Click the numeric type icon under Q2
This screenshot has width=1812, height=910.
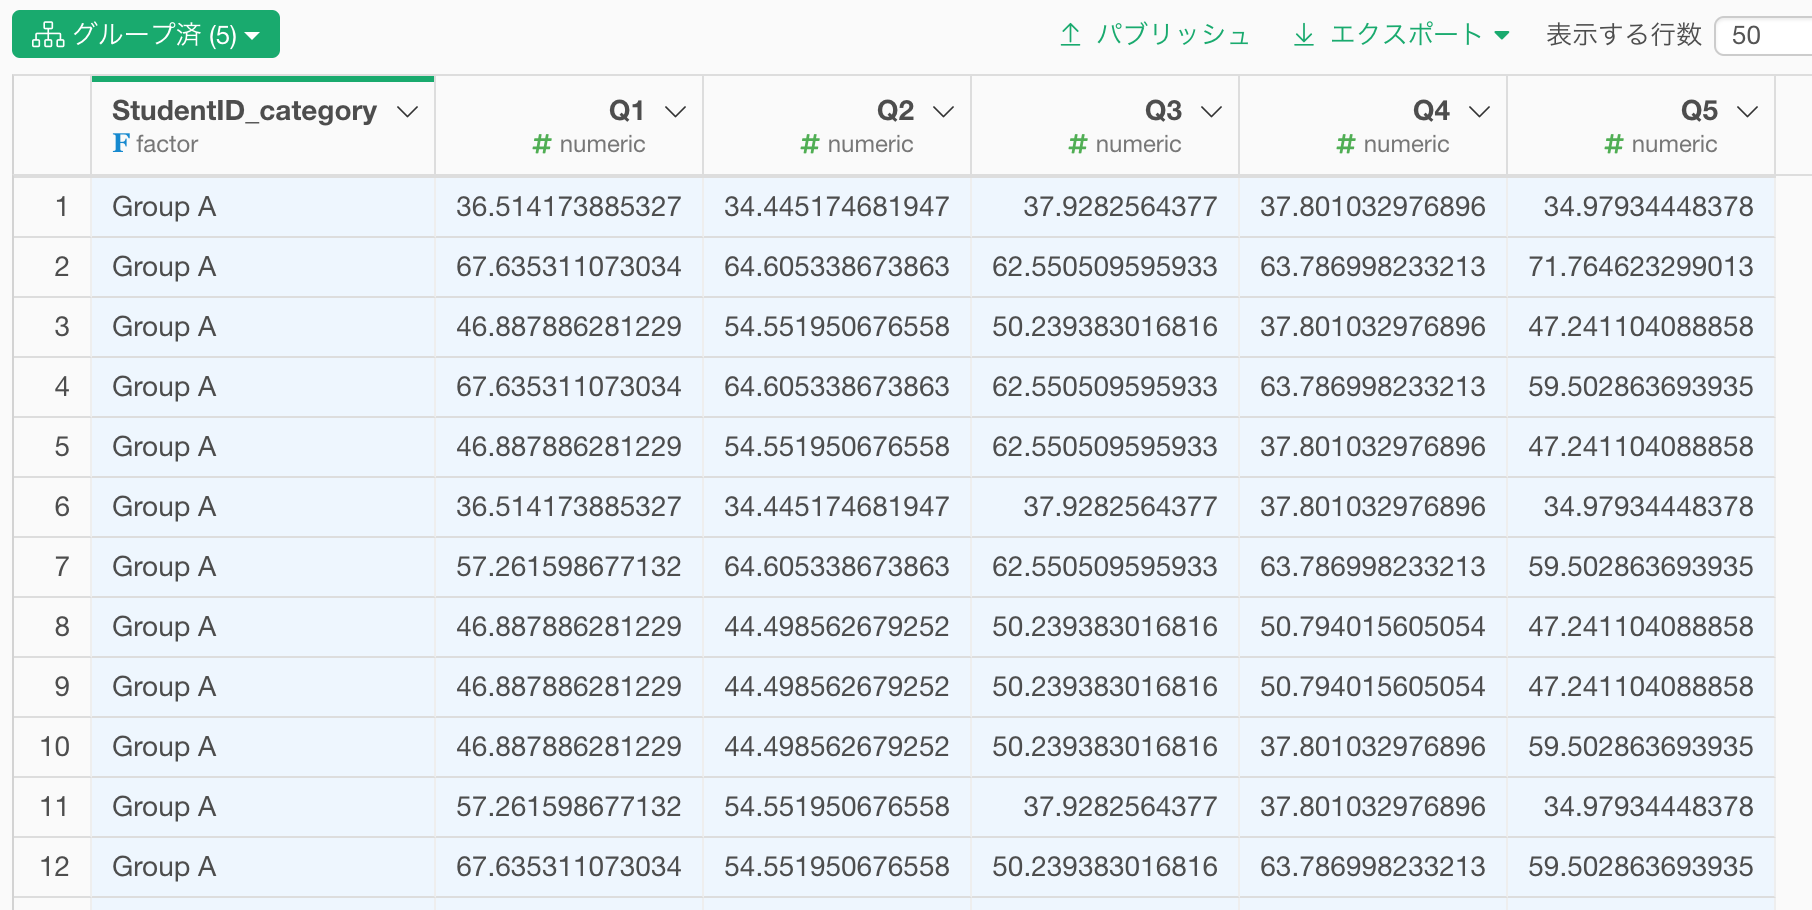pyautogui.click(x=810, y=144)
